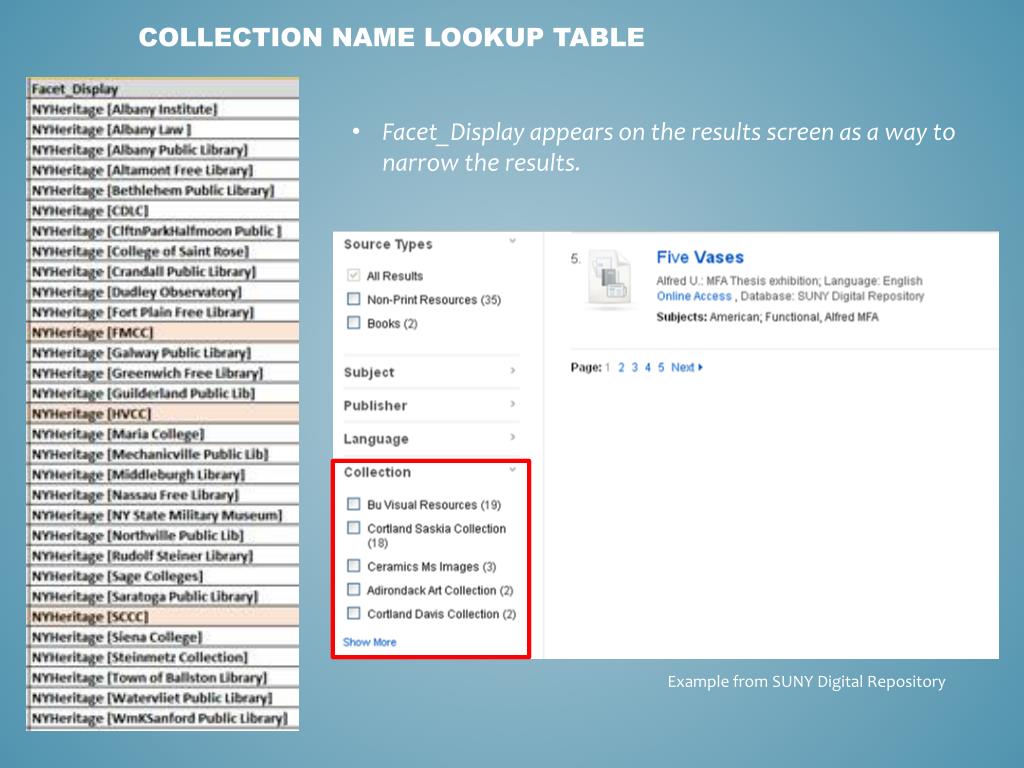Click the Five Vases document icon
Image resolution: width=1024 pixels, height=768 pixels.
tap(609, 278)
